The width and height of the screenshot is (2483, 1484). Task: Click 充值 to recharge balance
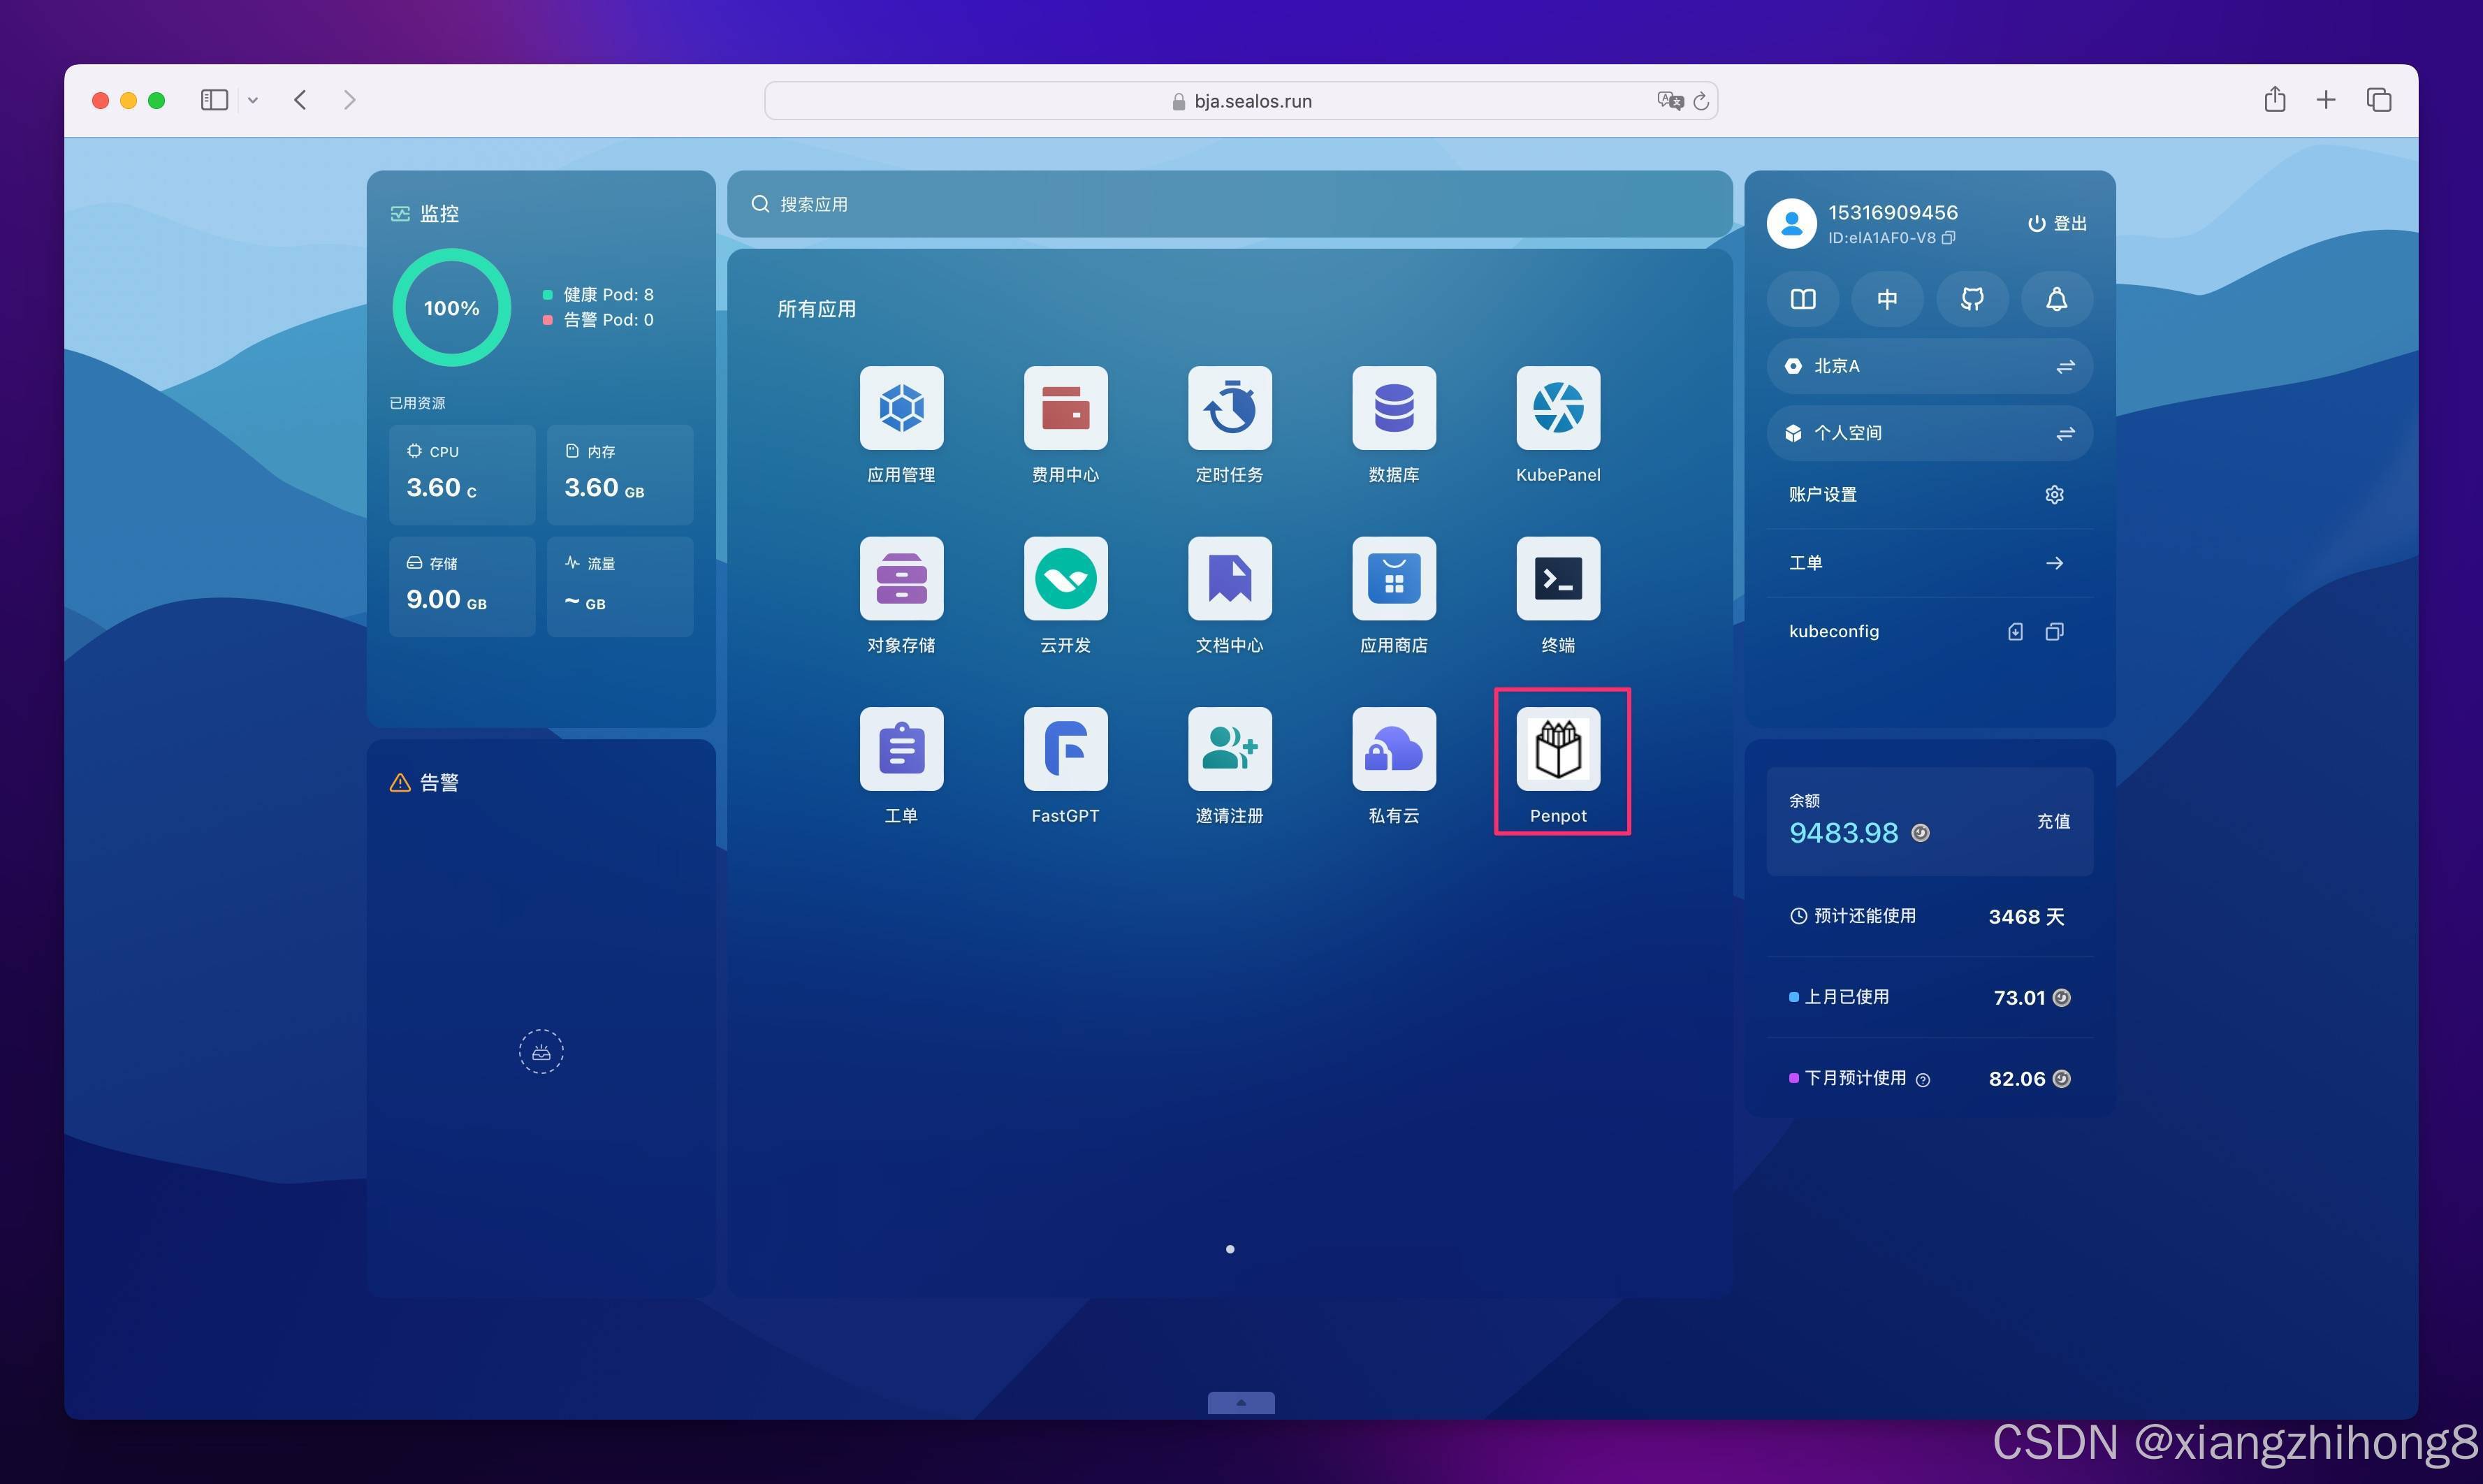(x=2053, y=821)
